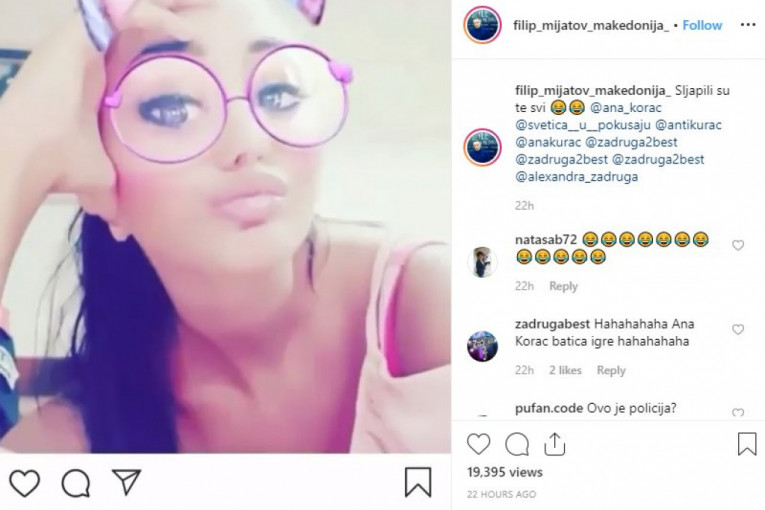Send the post via the paper plane icon

point(126,482)
